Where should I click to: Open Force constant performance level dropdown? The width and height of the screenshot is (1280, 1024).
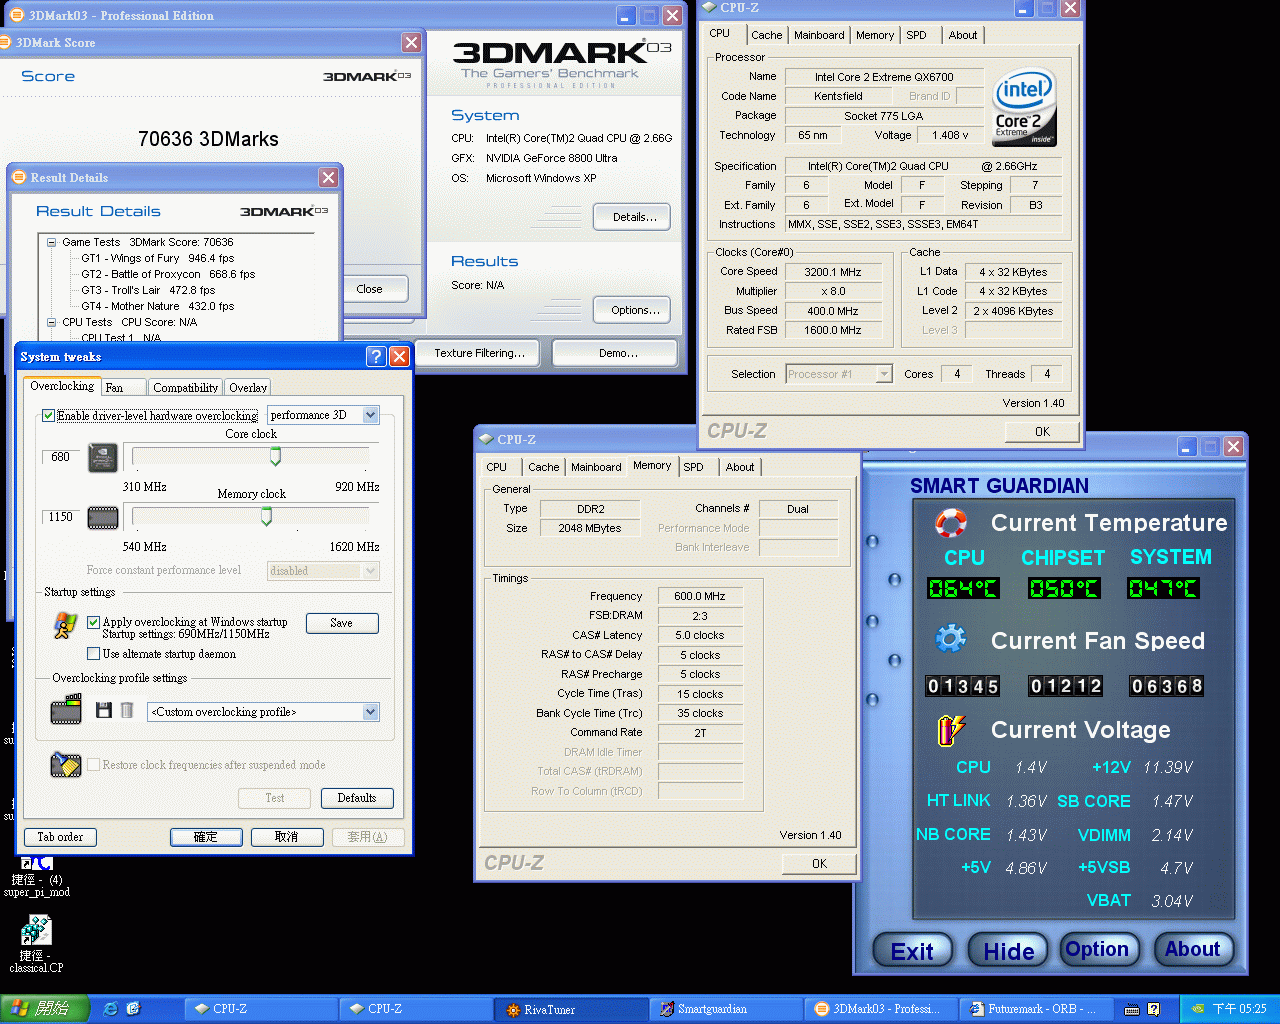point(371,571)
